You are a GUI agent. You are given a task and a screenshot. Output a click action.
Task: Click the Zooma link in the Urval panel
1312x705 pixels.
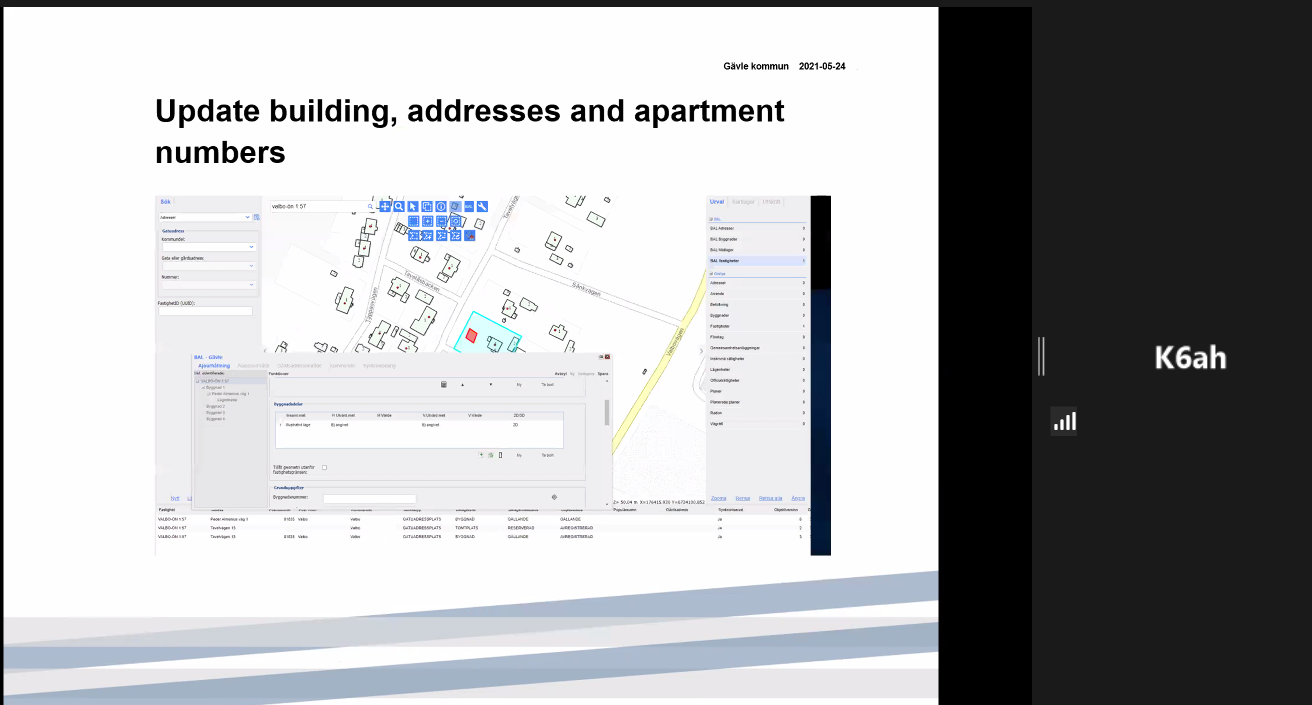pyautogui.click(x=716, y=497)
